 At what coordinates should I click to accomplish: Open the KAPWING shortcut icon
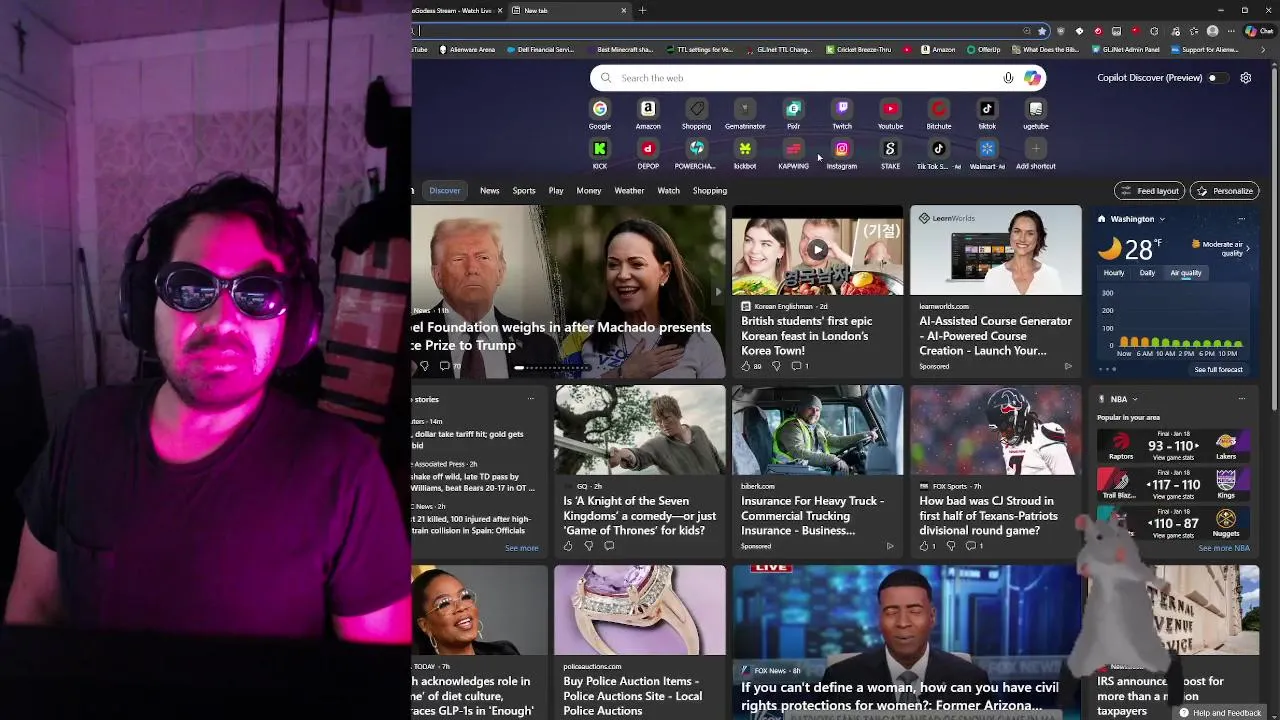[x=793, y=148]
